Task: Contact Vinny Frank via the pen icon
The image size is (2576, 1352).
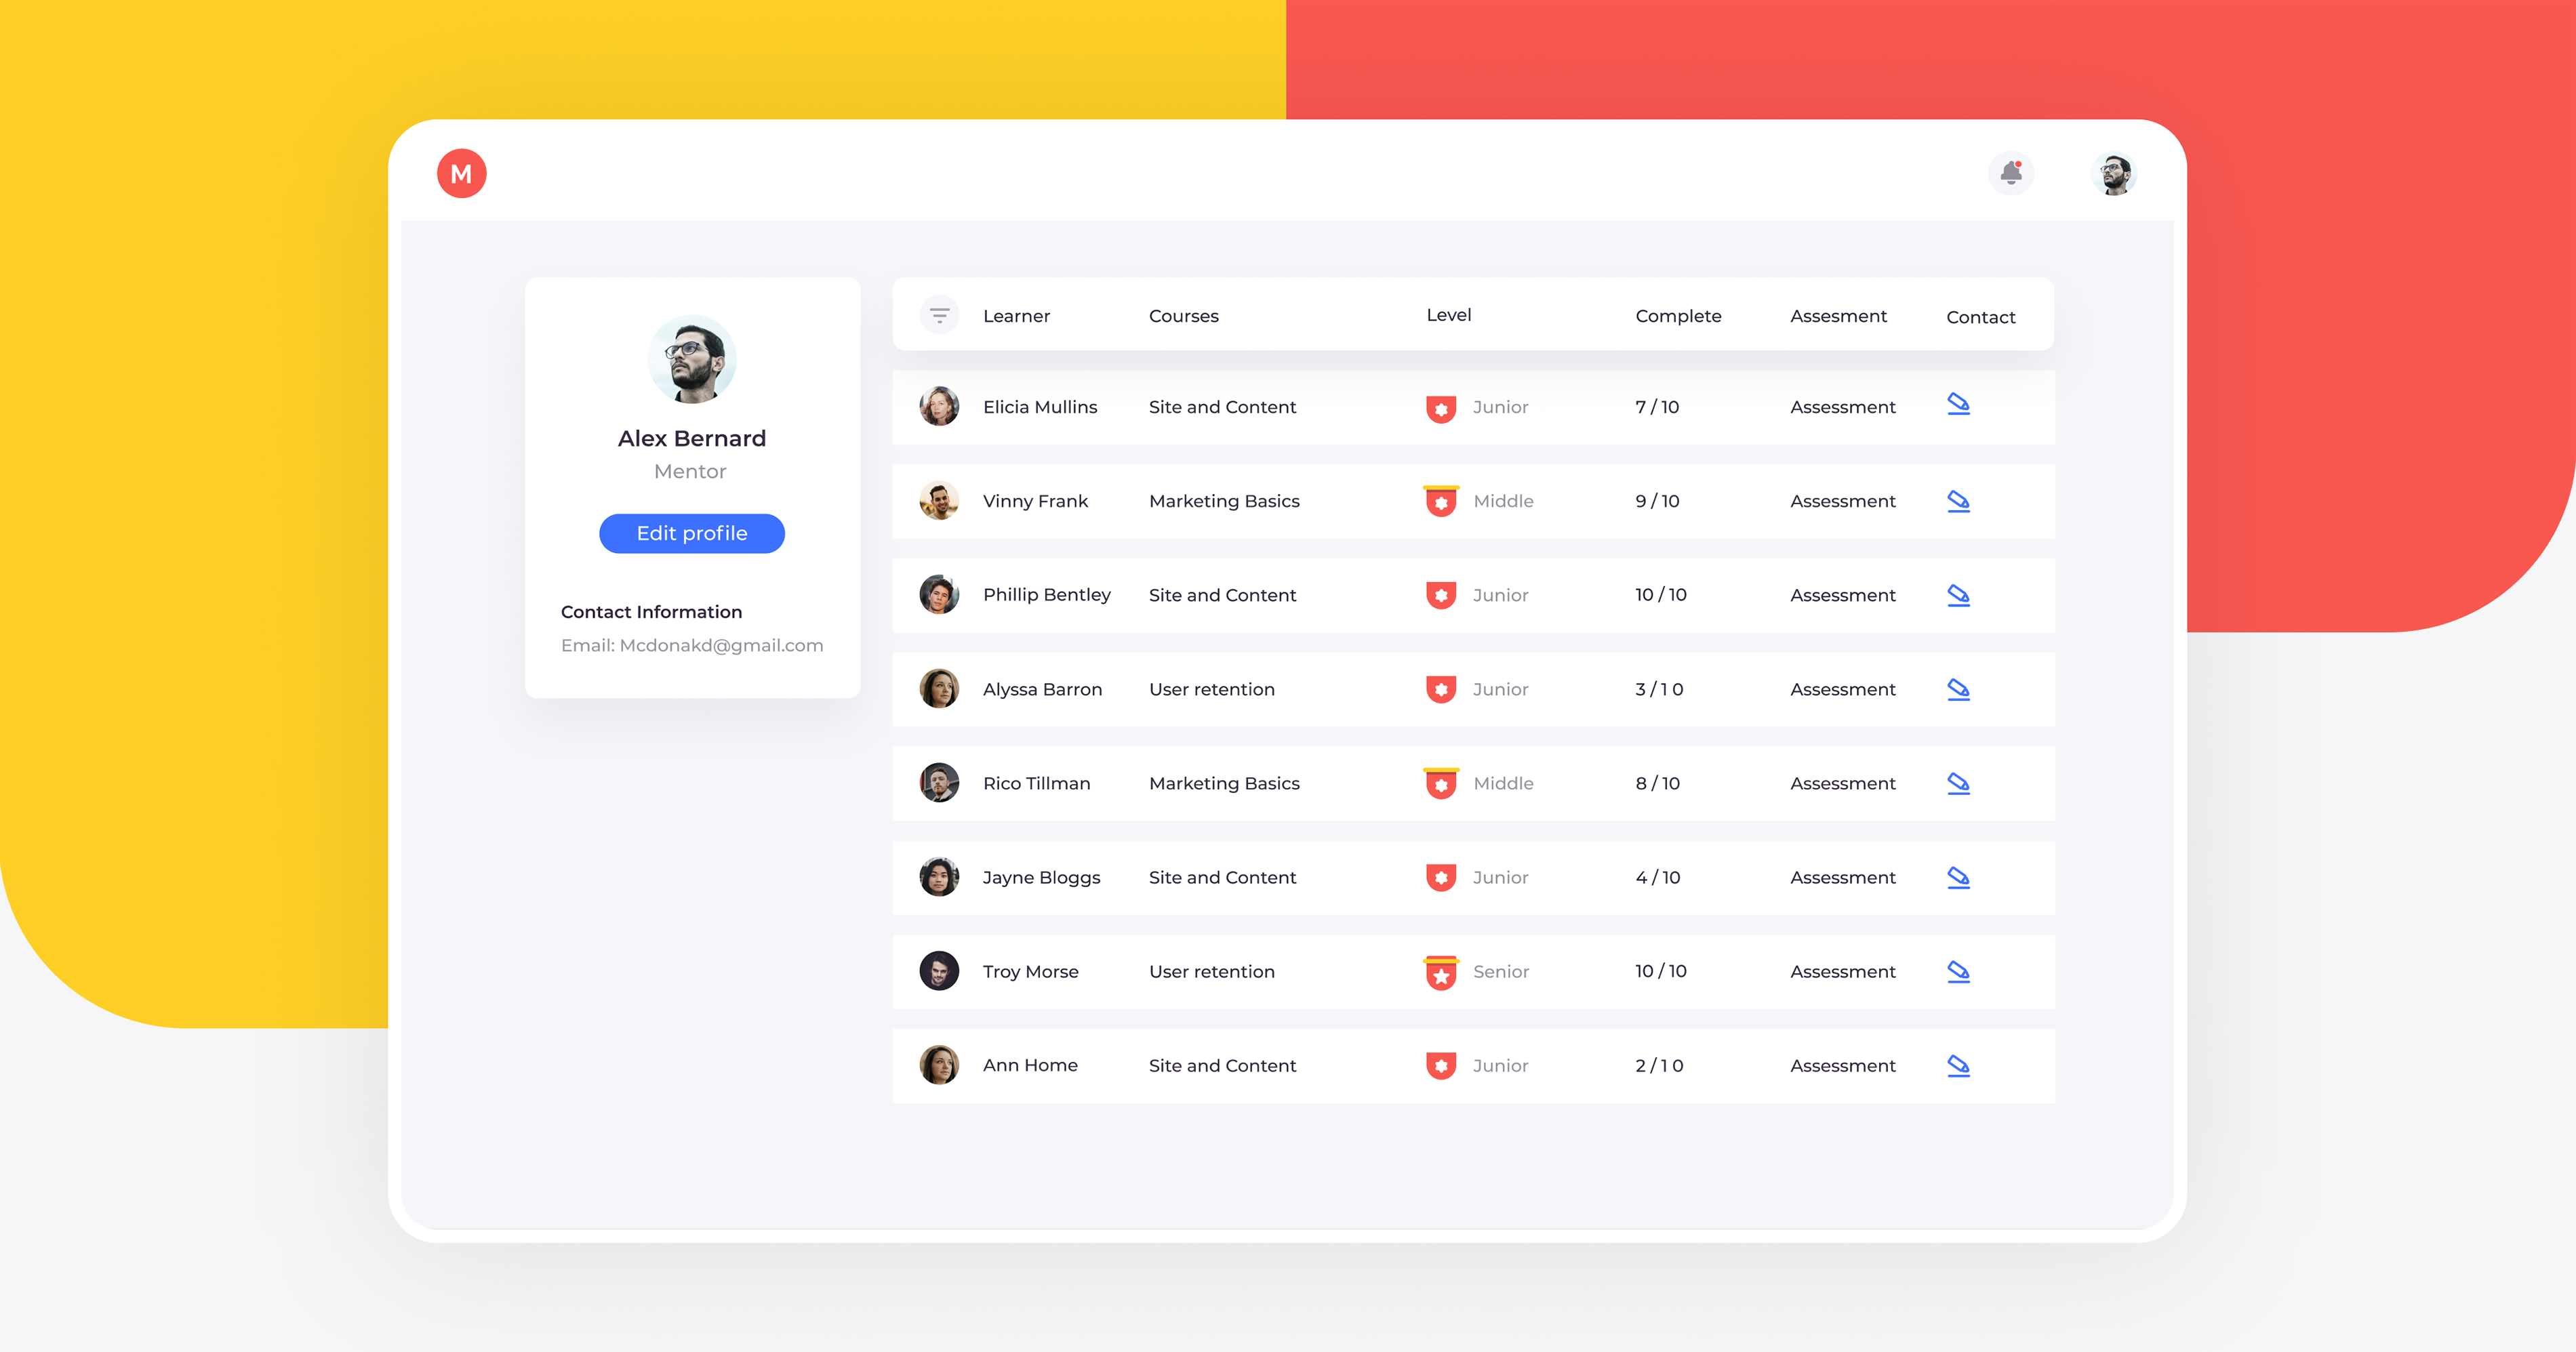Action: (x=1958, y=501)
